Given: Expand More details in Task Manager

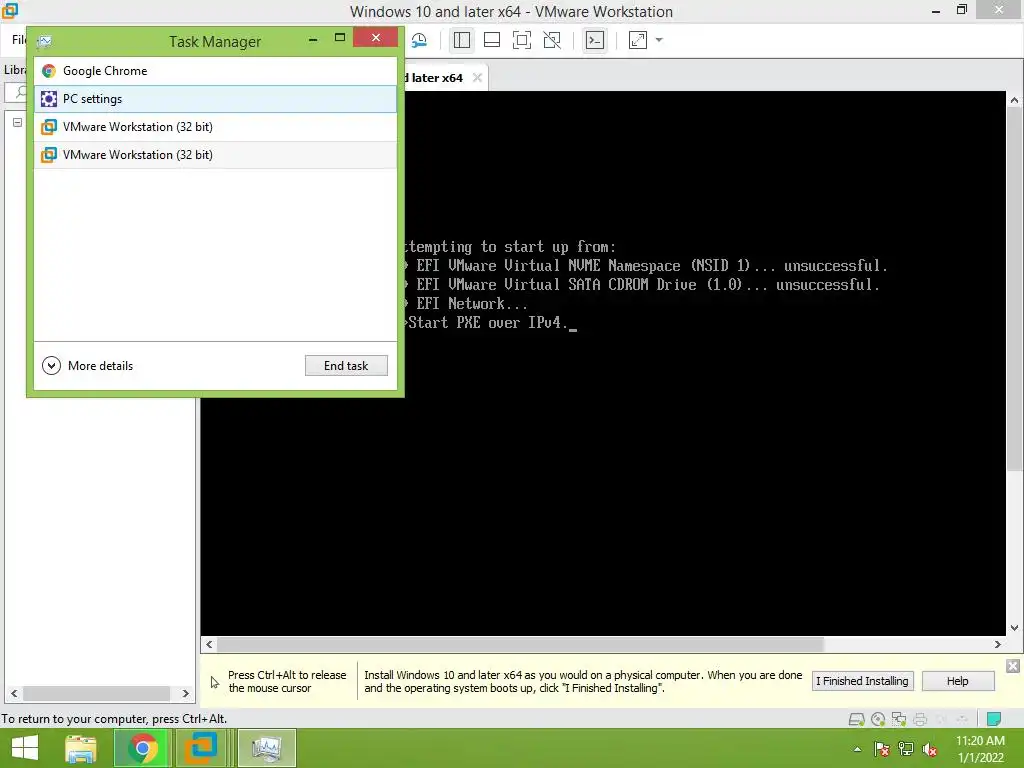Looking at the screenshot, I should click(x=88, y=366).
